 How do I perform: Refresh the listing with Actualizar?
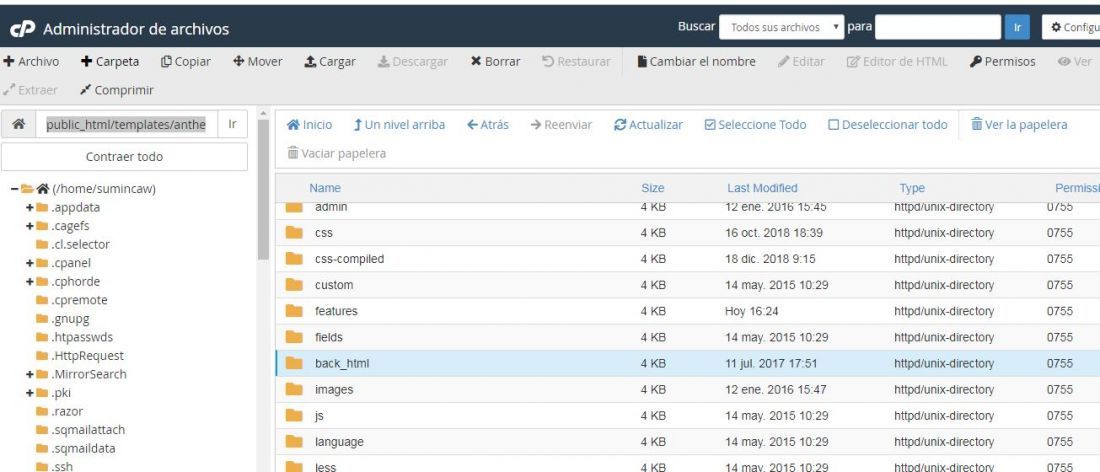[x=648, y=125]
